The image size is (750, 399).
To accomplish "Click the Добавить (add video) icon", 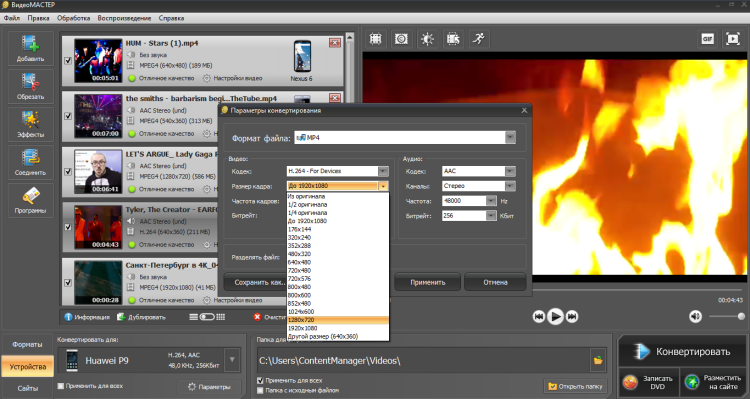I will pyautogui.click(x=30, y=48).
